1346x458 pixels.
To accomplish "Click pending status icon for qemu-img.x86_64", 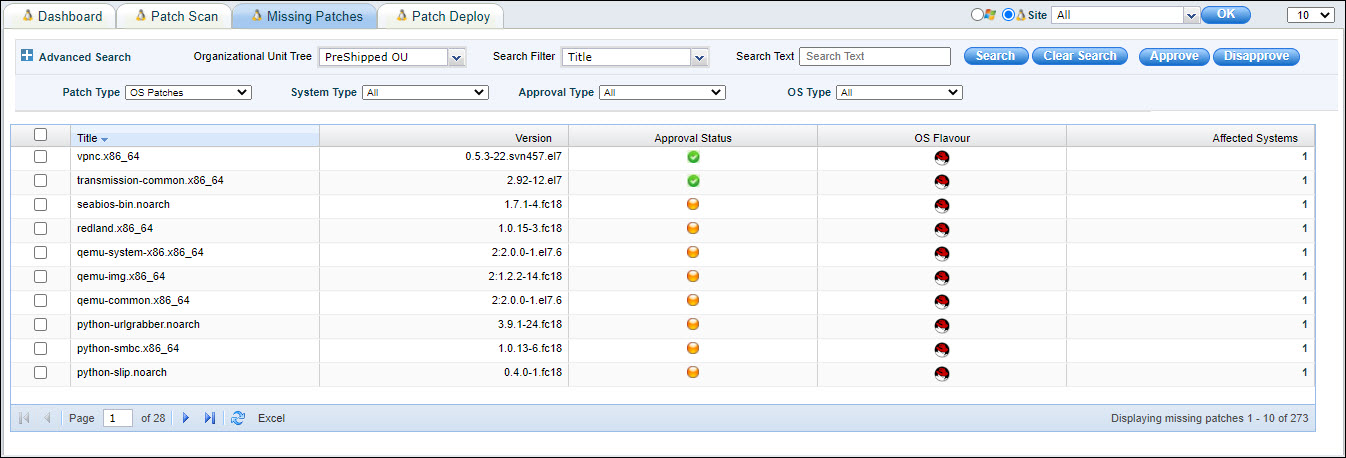I will 693,276.
